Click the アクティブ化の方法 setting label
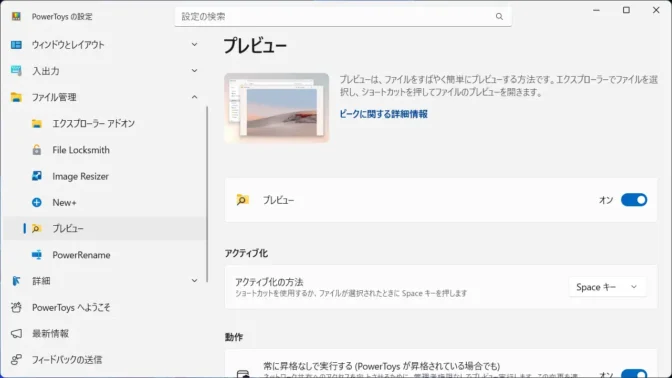Viewport: 672px width, 378px height. tap(269, 282)
